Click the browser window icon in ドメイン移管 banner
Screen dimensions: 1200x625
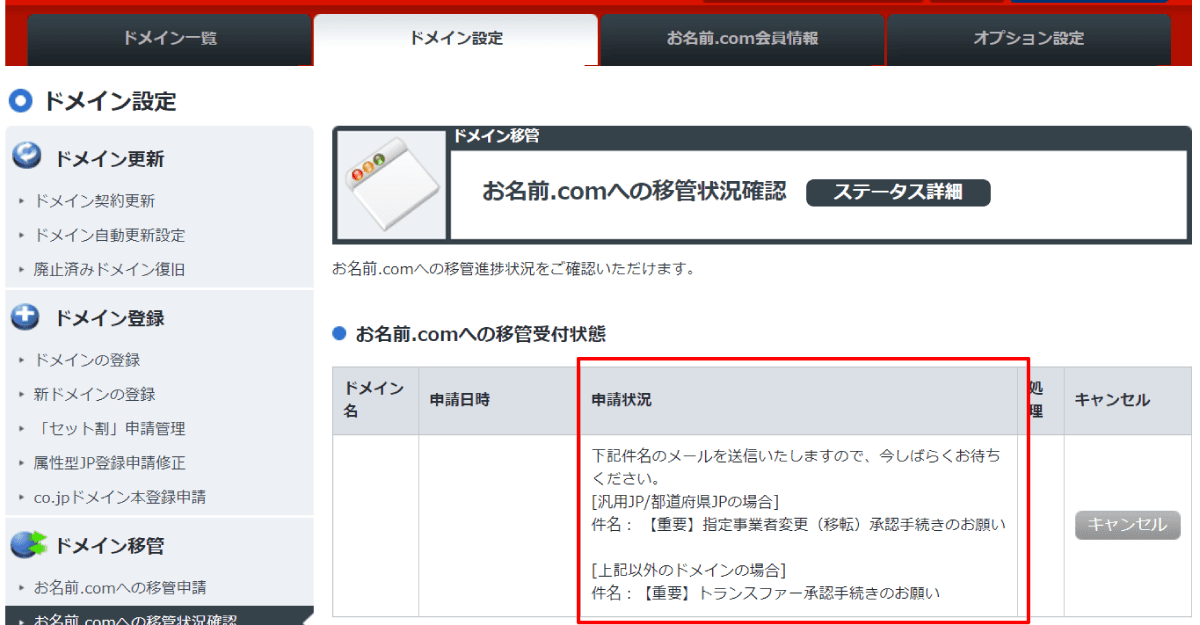click(x=391, y=185)
